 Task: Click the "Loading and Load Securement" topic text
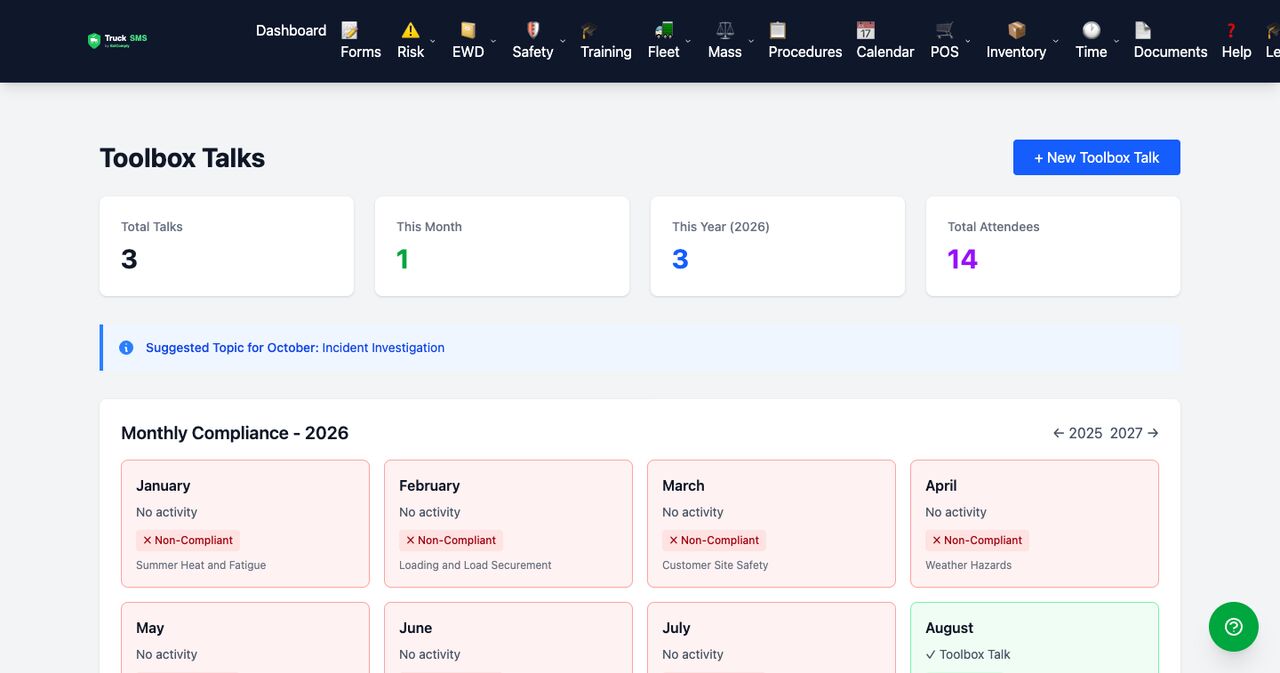(x=475, y=565)
